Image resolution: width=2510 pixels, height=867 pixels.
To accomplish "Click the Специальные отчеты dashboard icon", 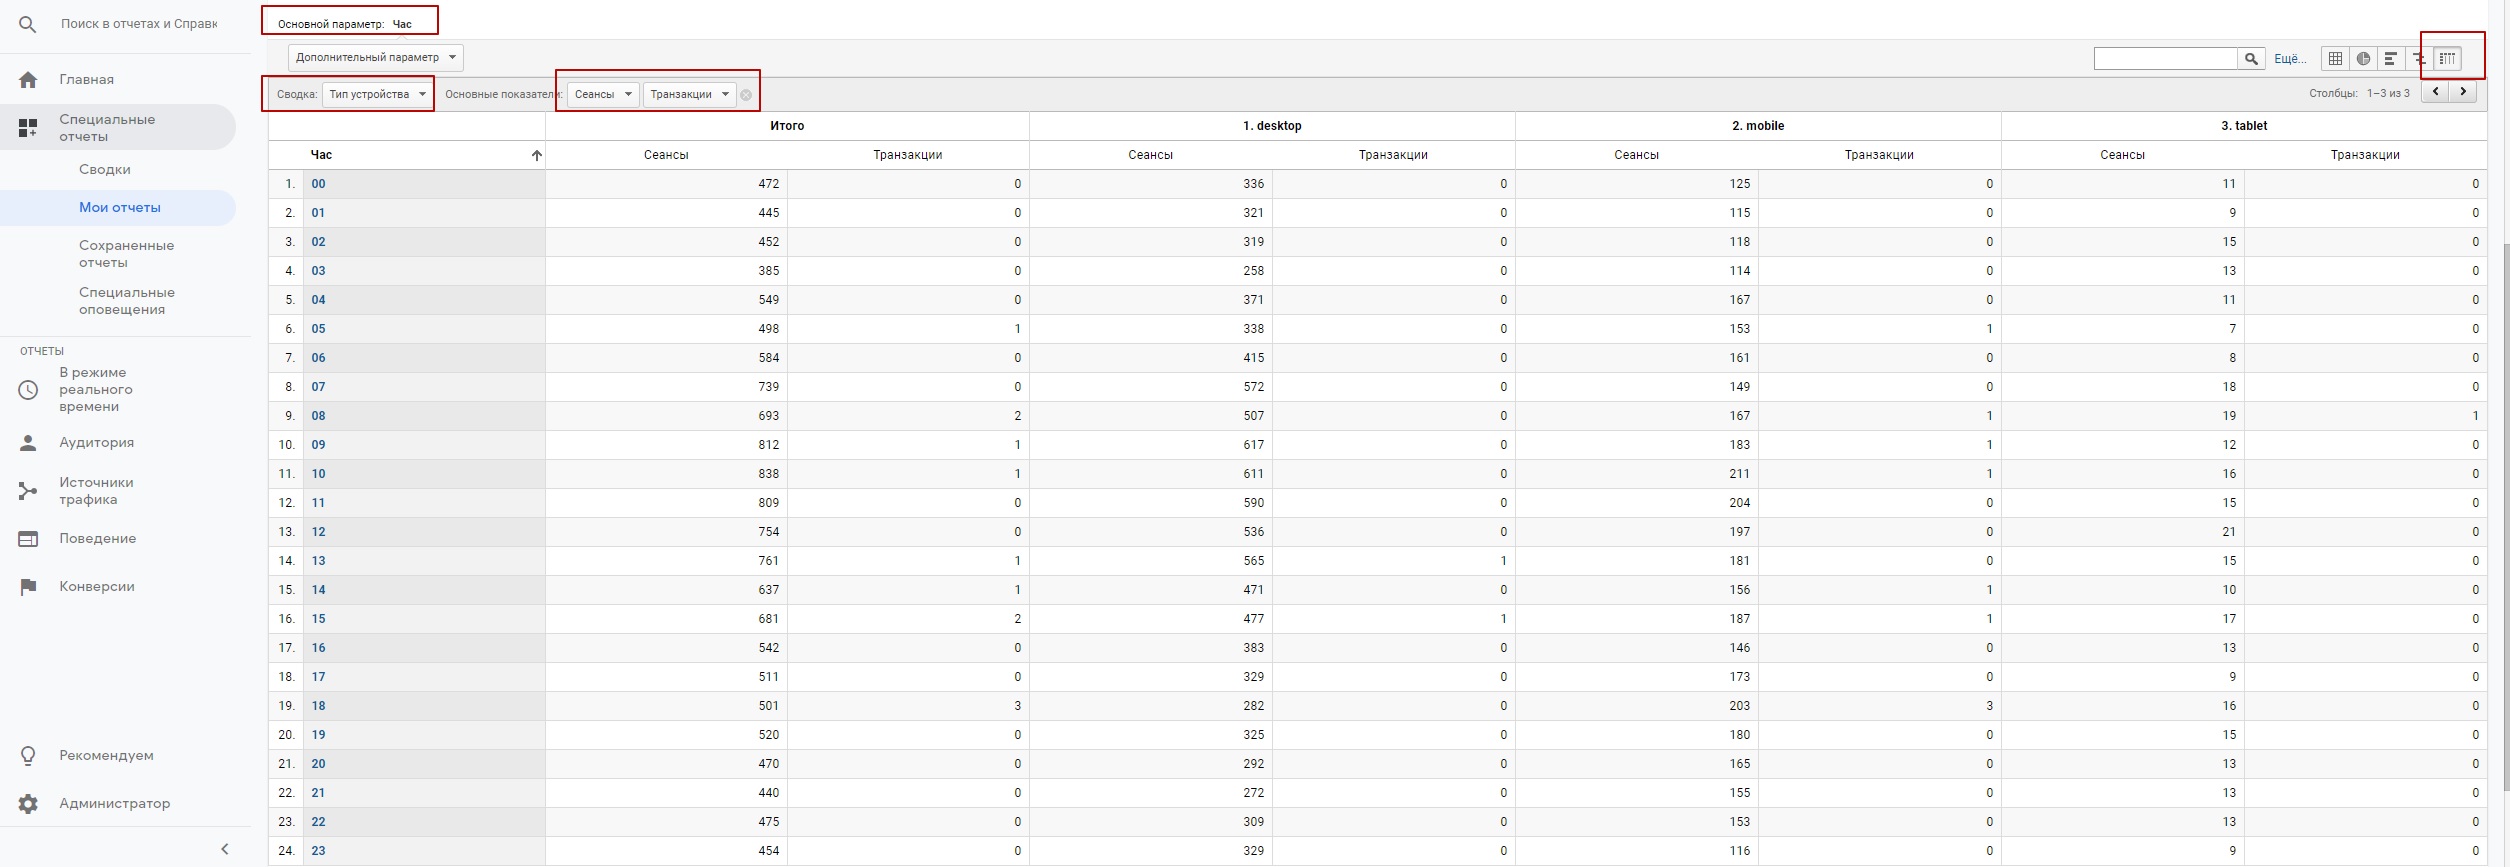I will pos(28,128).
